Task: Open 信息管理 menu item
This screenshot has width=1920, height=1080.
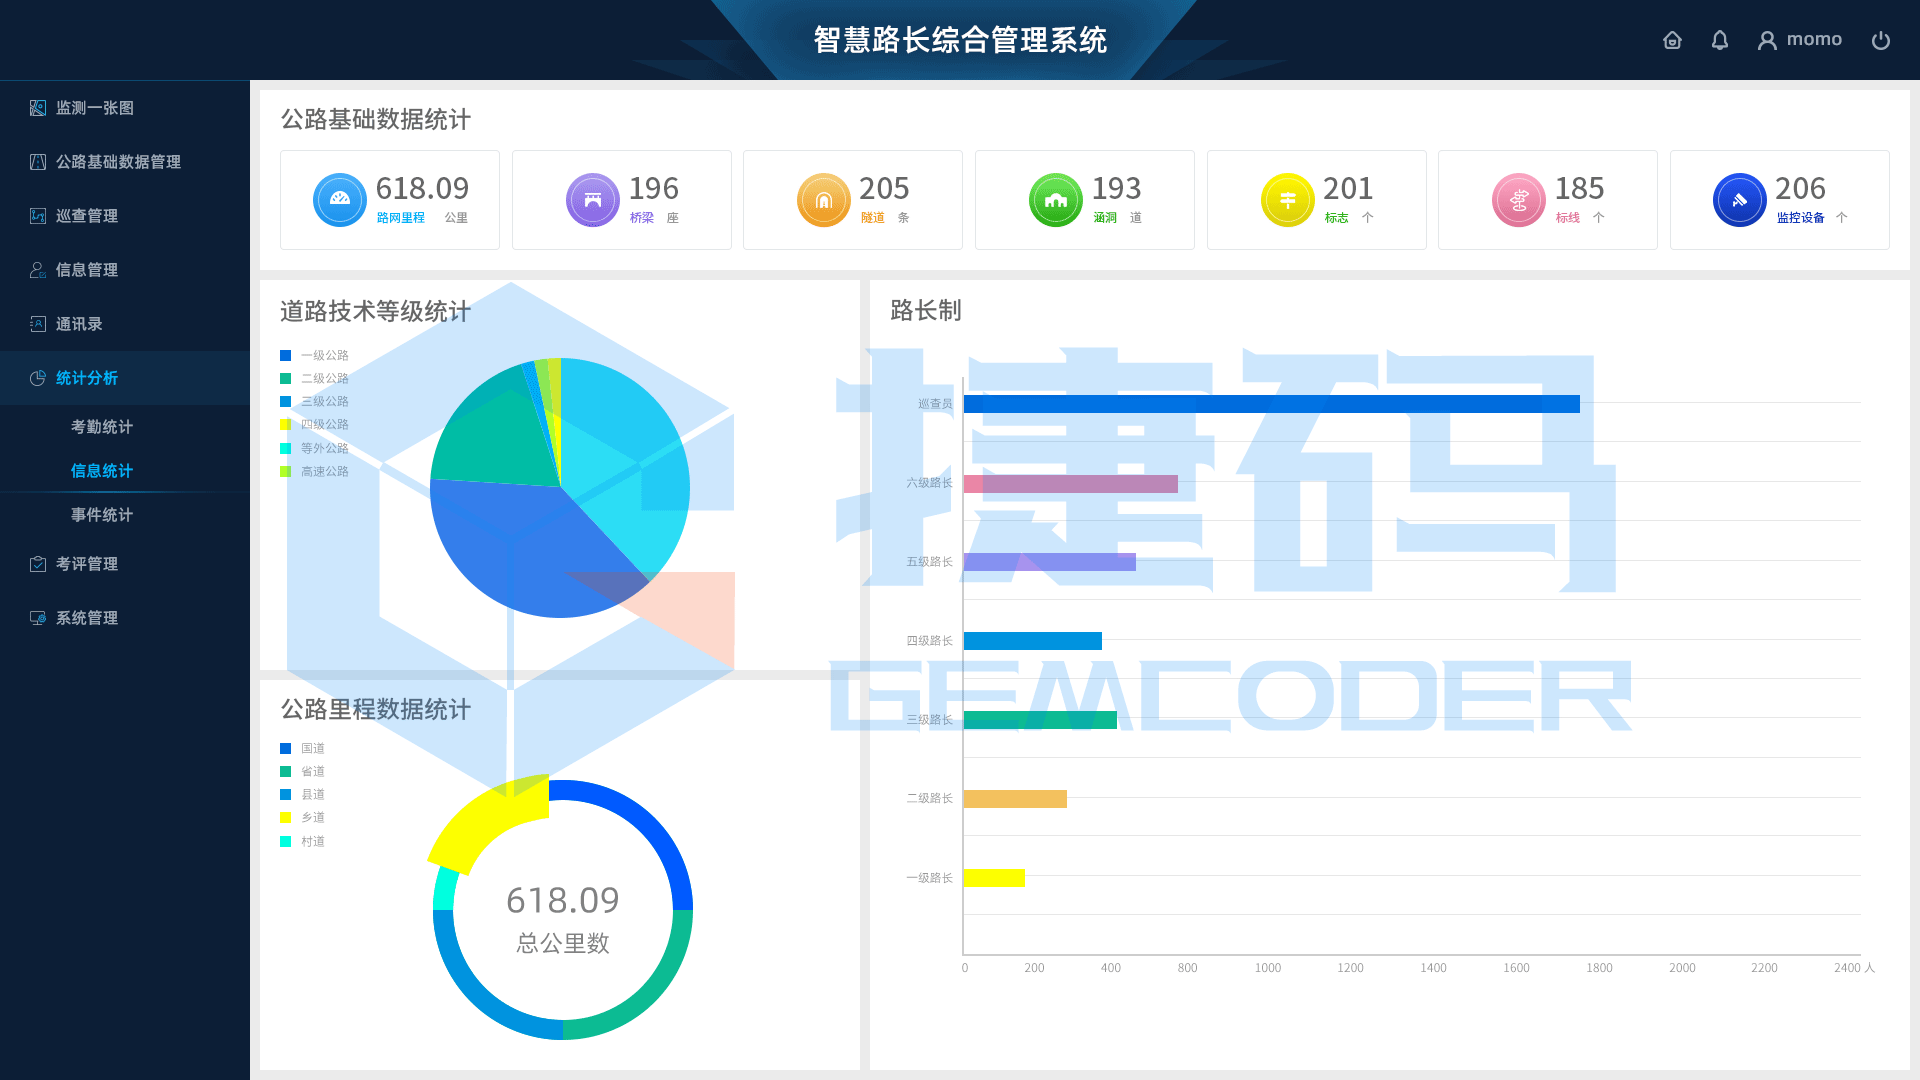Action: click(x=124, y=270)
